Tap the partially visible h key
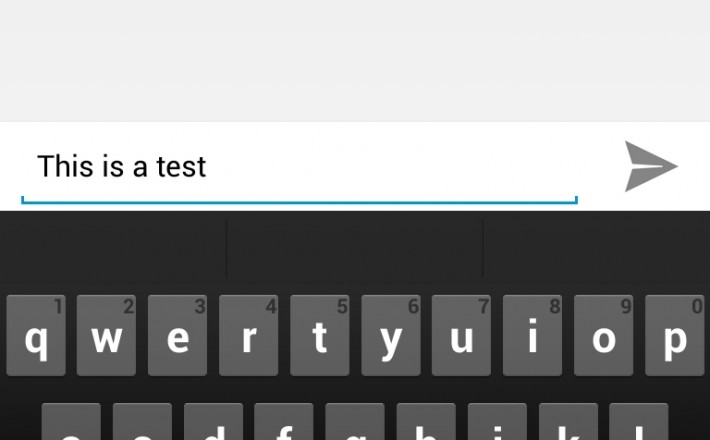 coord(426,421)
